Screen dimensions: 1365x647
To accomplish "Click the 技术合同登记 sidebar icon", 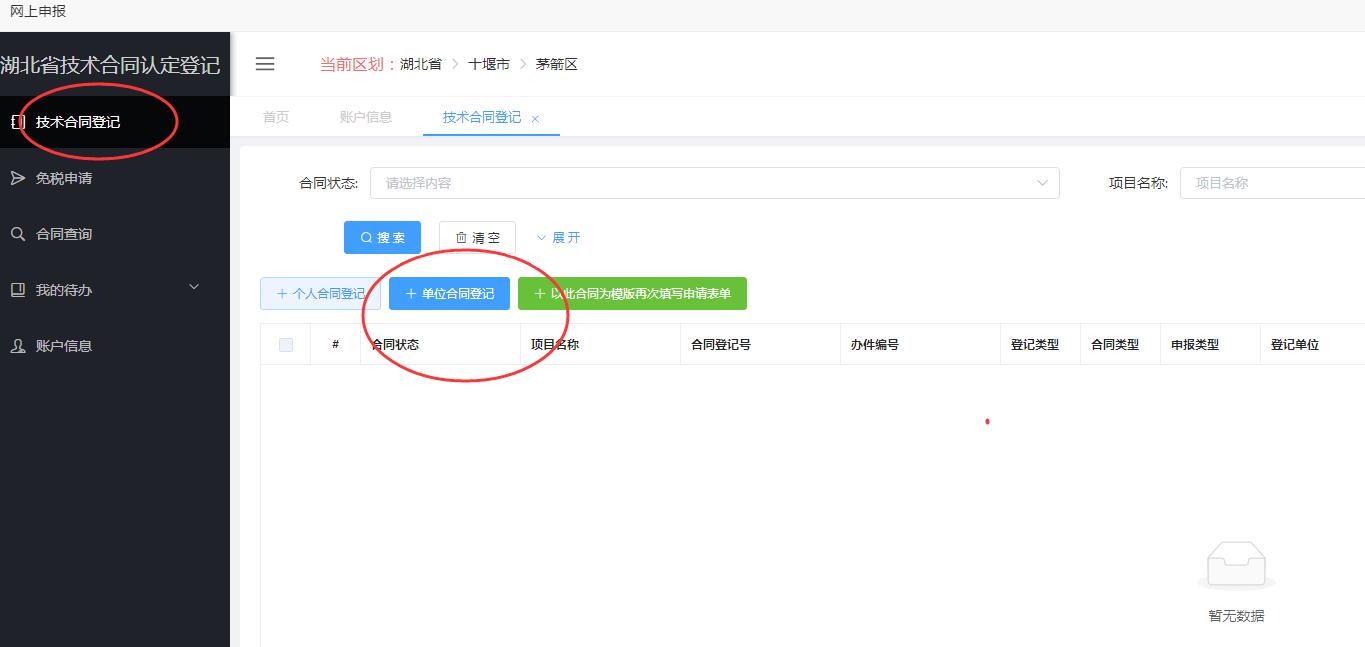I will point(17,122).
